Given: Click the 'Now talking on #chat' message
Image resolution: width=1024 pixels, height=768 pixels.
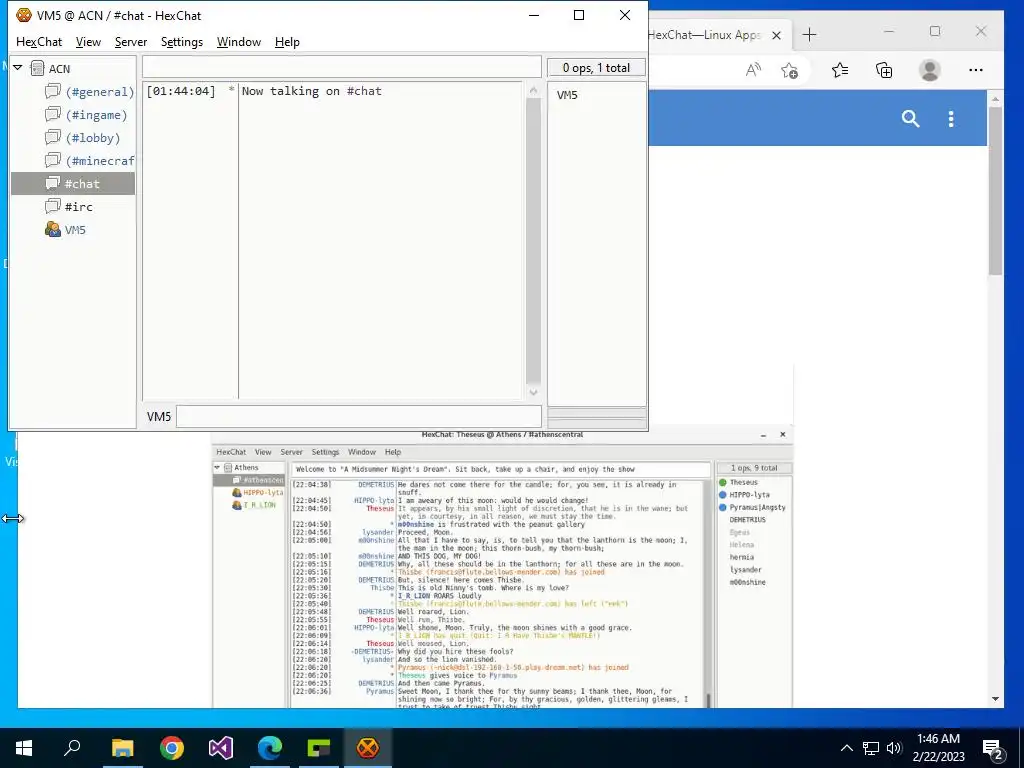Looking at the screenshot, I should [x=312, y=91].
